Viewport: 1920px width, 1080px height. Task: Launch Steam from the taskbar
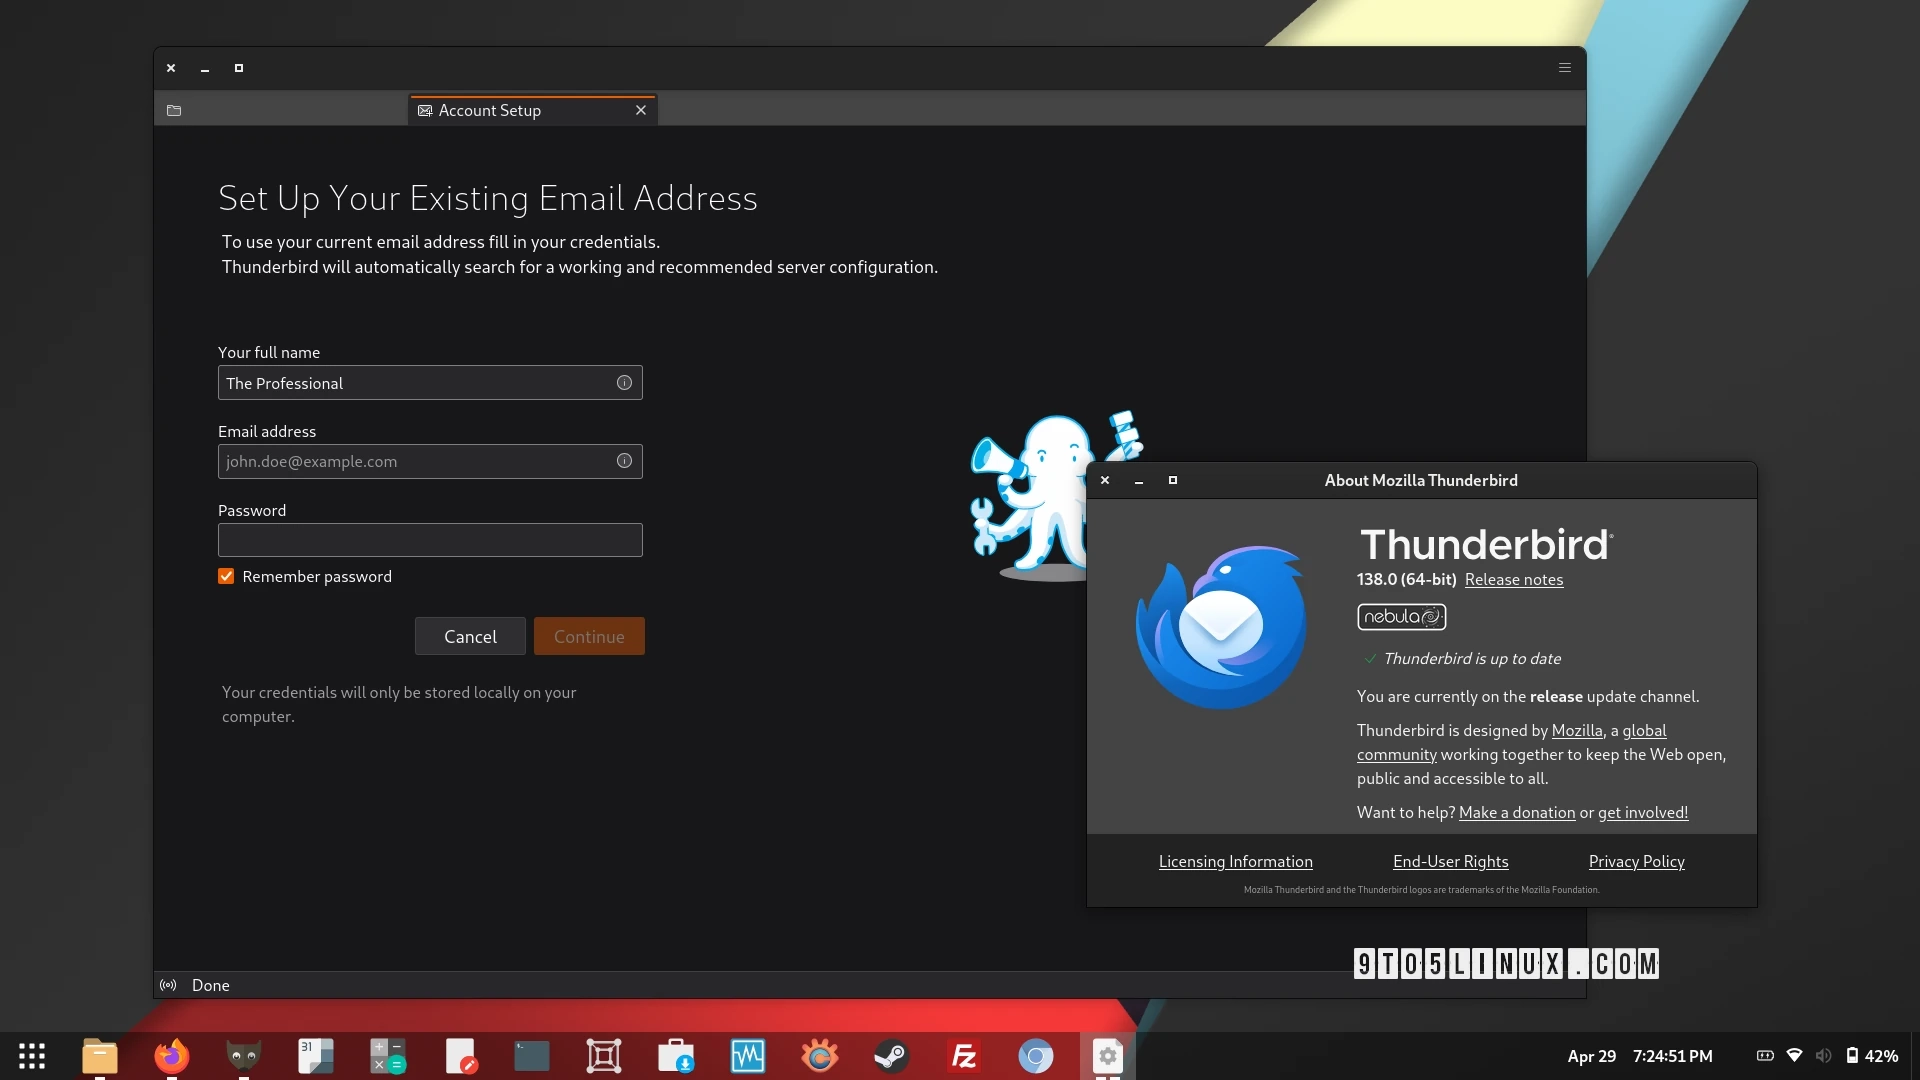(x=891, y=1056)
